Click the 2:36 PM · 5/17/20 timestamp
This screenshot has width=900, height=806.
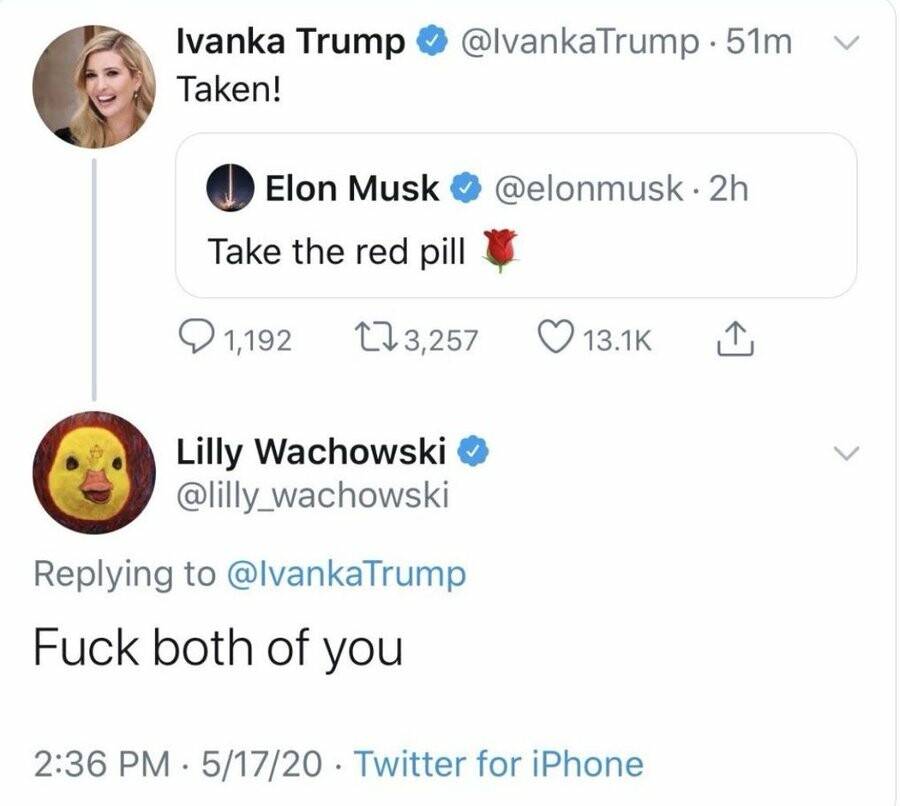coord(178,764)
